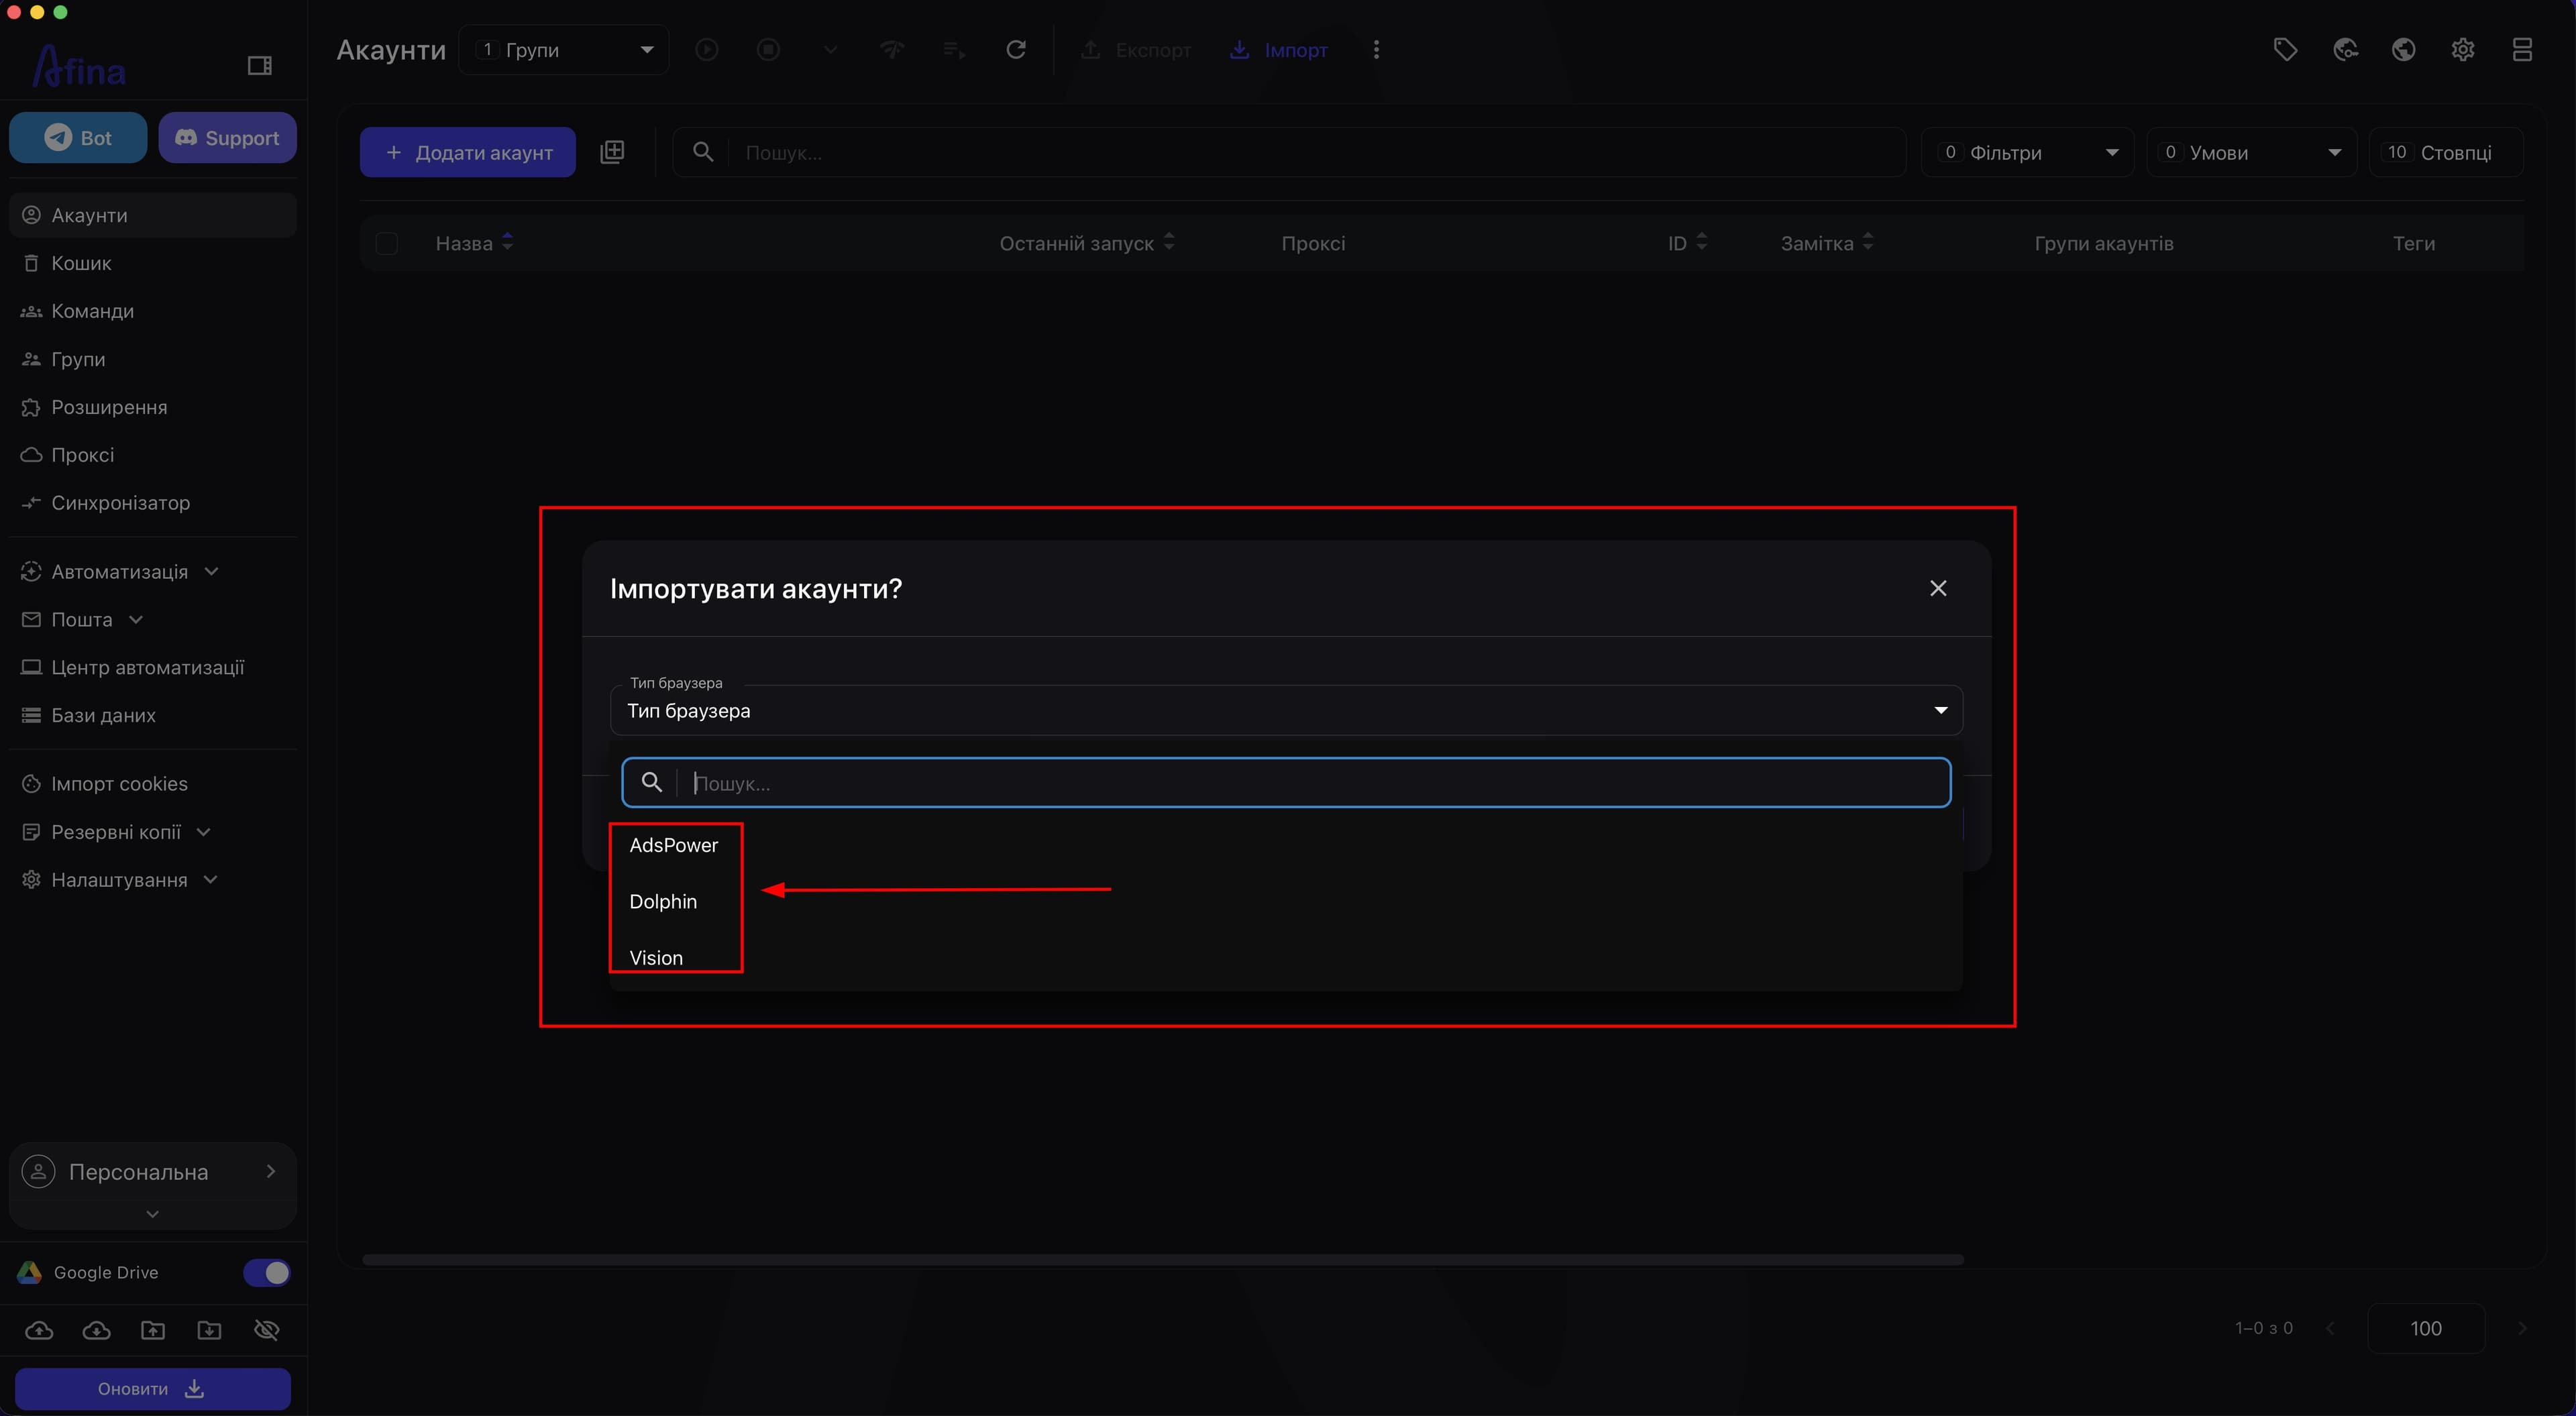Expand the small chevron next to stop icon
The height and width of the screenshot is (1416, 2576).
point(830,50)
